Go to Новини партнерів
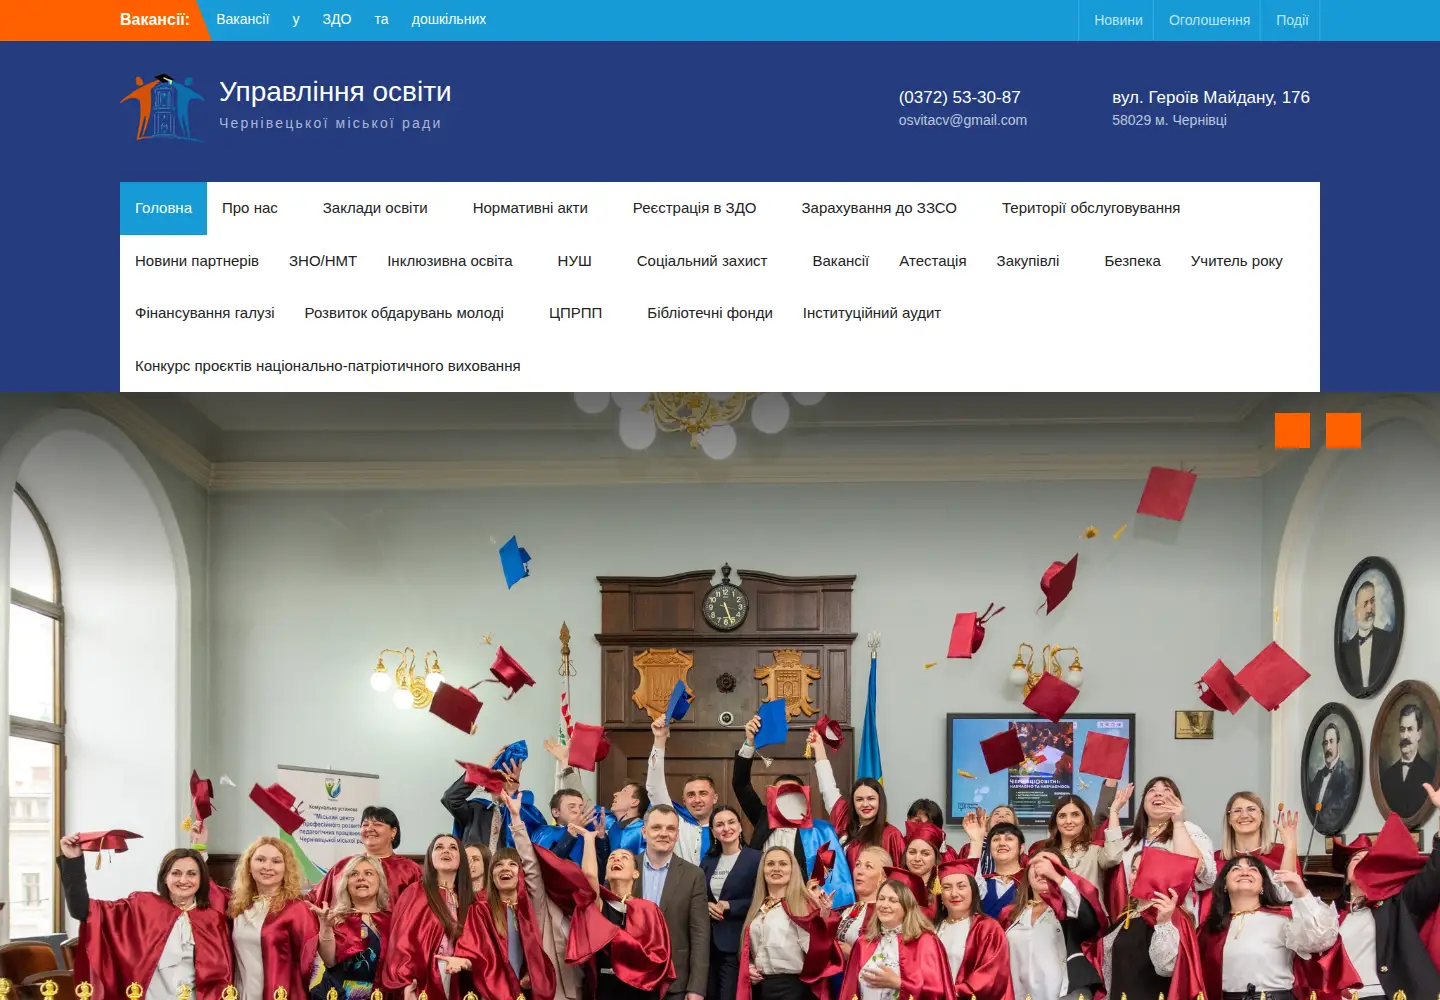The width and height of the screenshot is (1440, 1000). pyautogui.click(x=197, y=261)
